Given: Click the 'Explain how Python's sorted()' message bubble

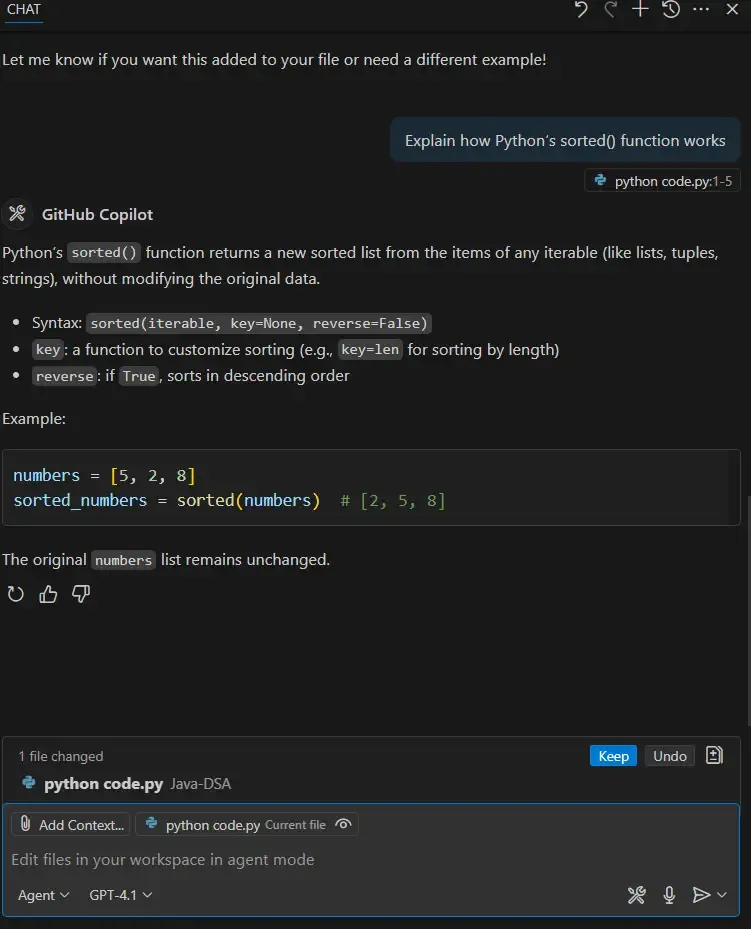Looking at the screenshot, I should click(x=565, y=140).
